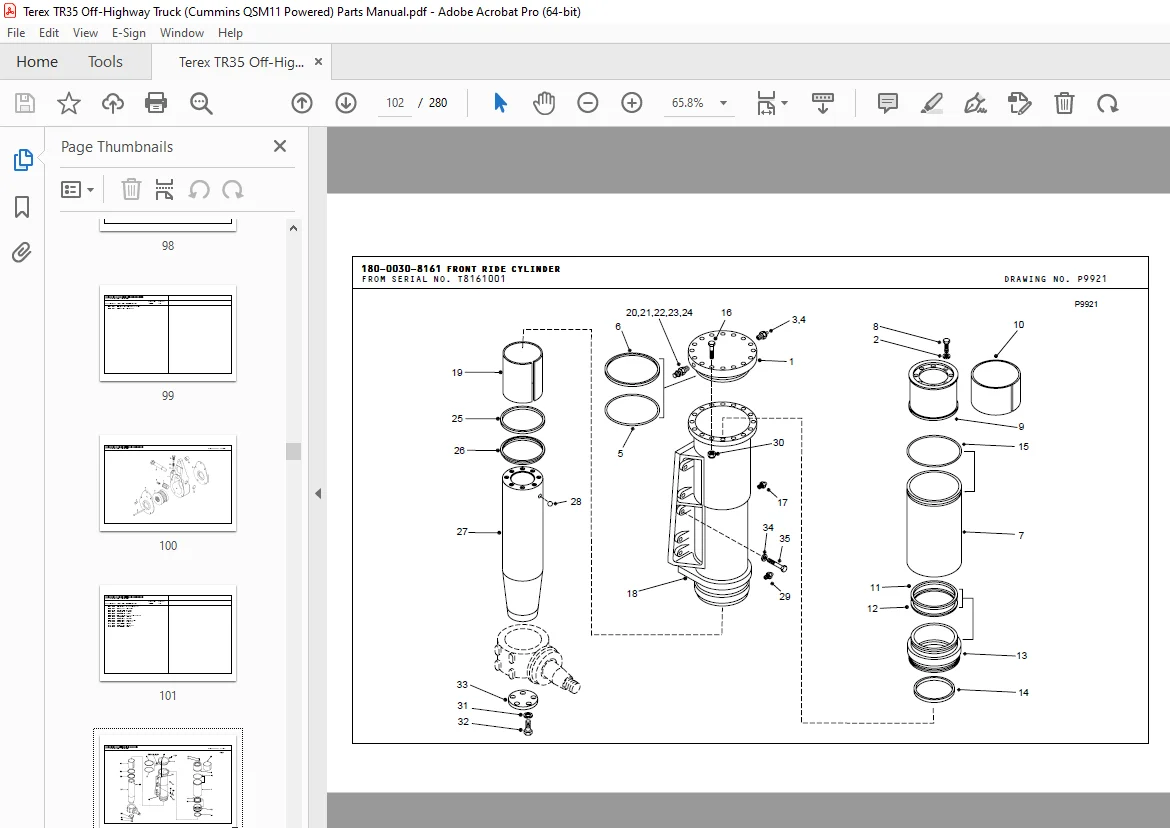Activate the Hand pan tool

click(x=544, y=103)
